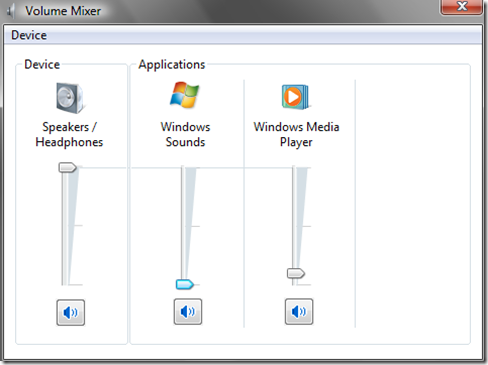488x365 pixels.
Task: Click the Windows Sounds label
Action: [185, 134]
